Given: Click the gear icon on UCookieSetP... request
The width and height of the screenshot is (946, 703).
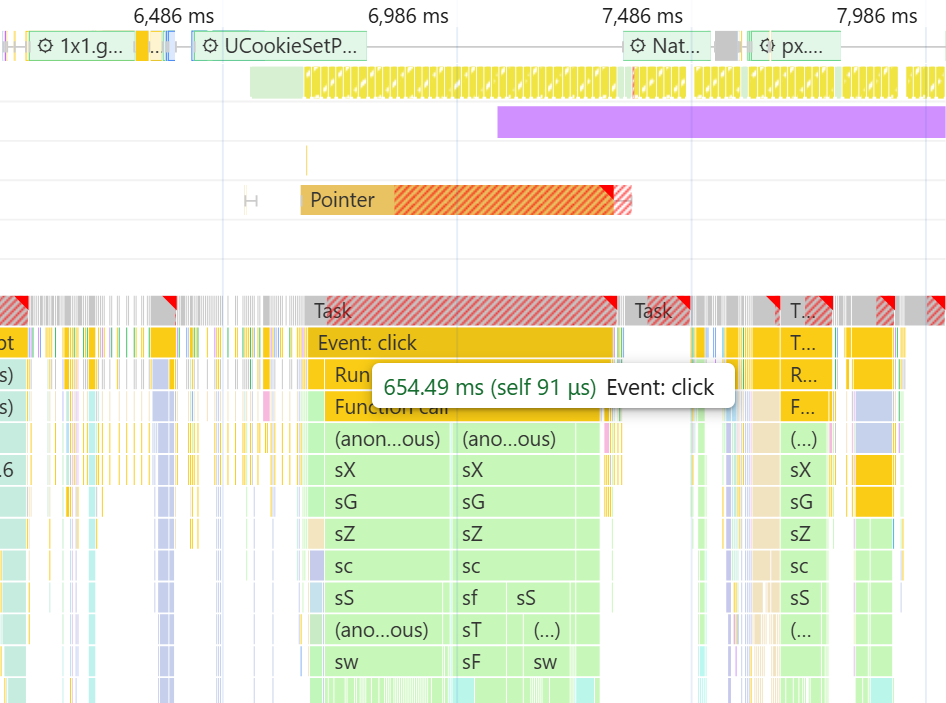Looking at the screenshot, I should 210,46.
